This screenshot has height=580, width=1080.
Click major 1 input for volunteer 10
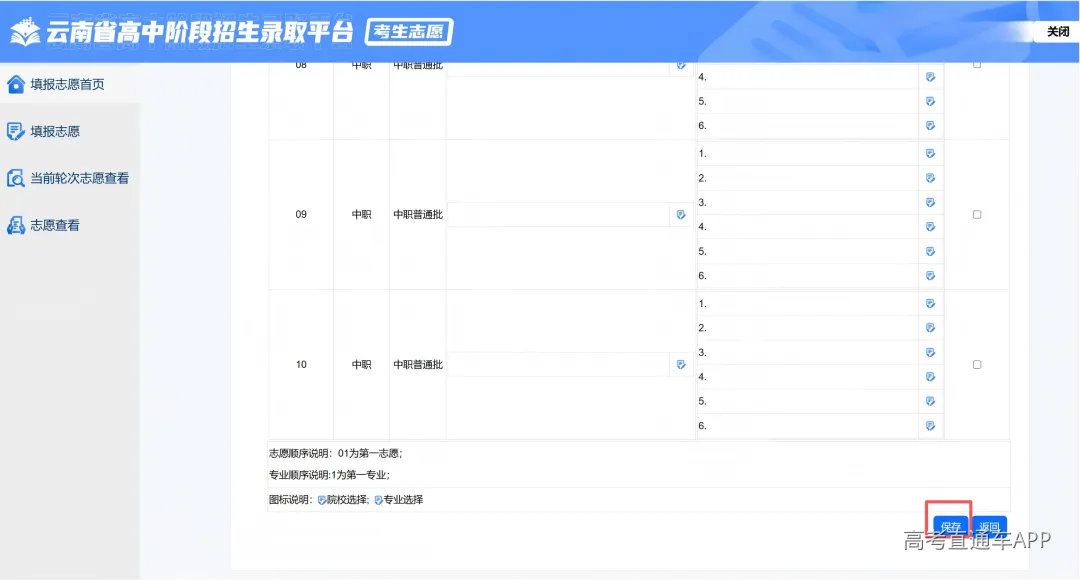(807, 304)
